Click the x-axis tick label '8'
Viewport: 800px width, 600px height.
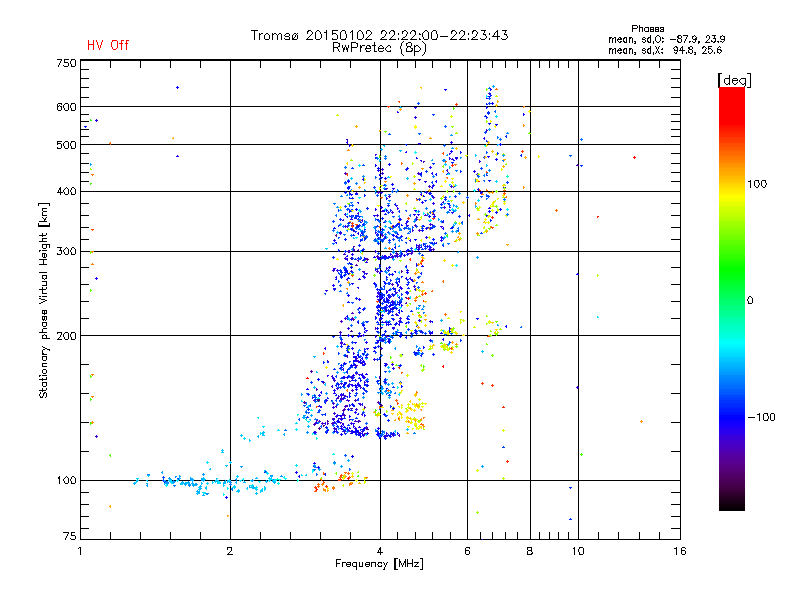(530, 551)
